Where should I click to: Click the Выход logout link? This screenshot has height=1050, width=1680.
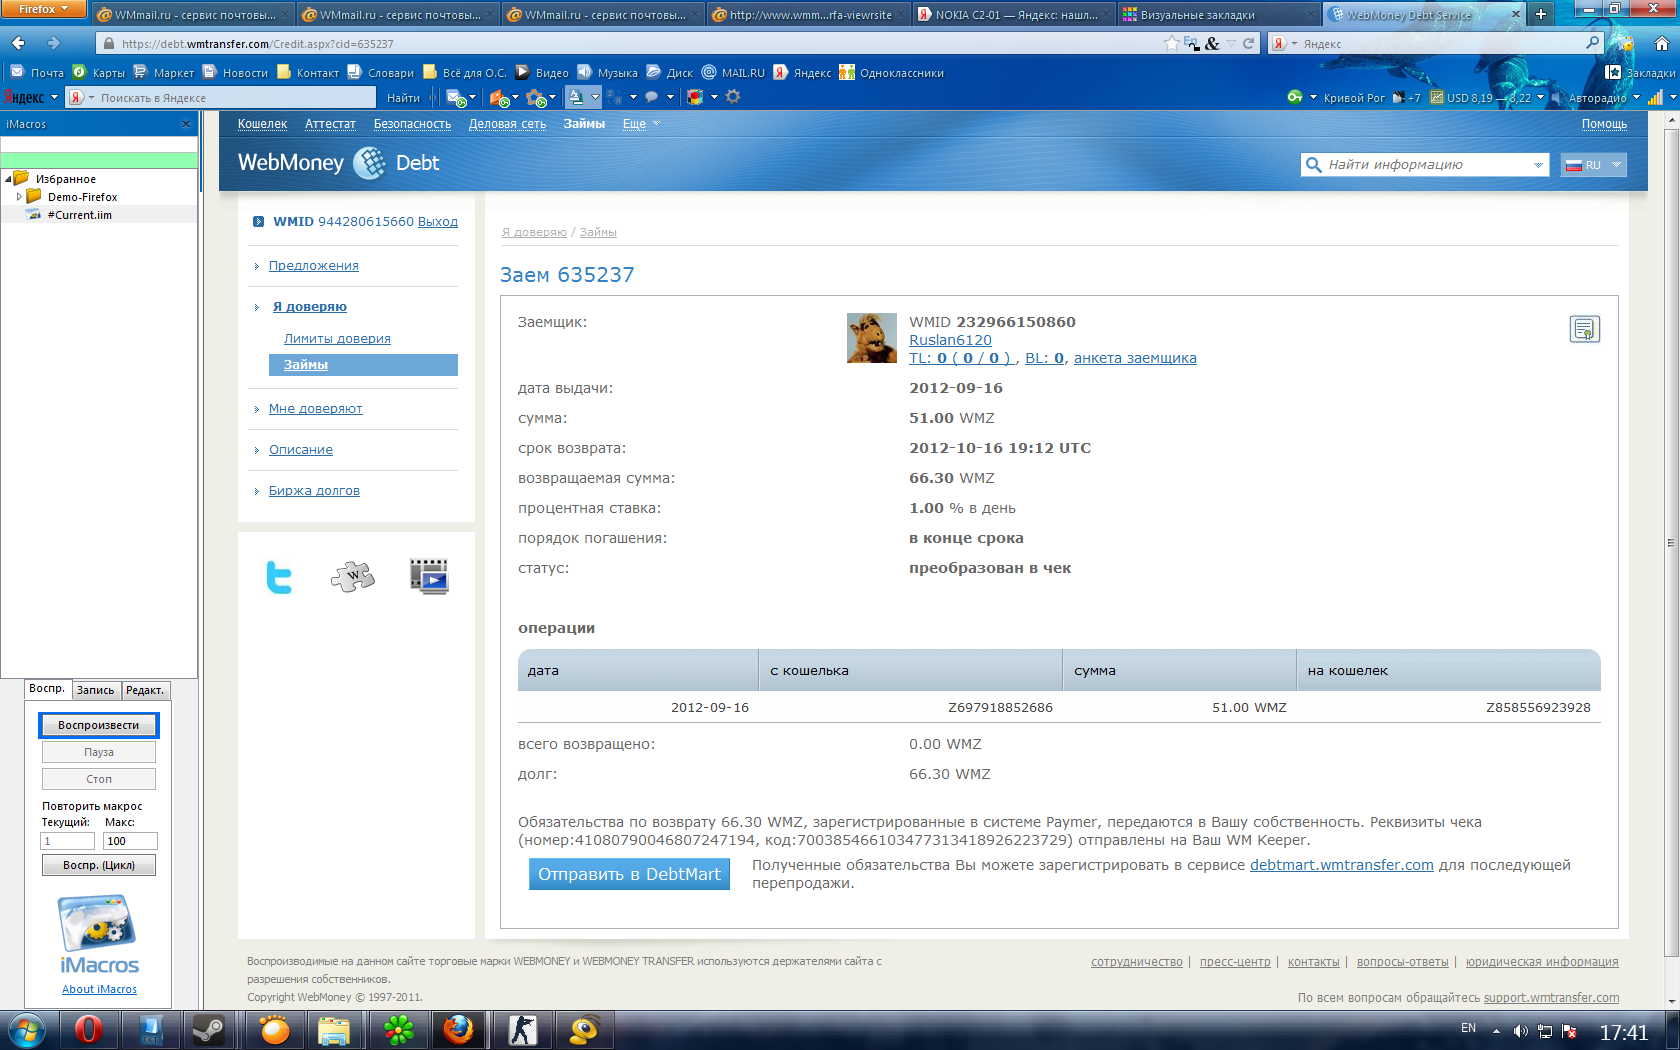pyautogui.click(x=437, y=222)
